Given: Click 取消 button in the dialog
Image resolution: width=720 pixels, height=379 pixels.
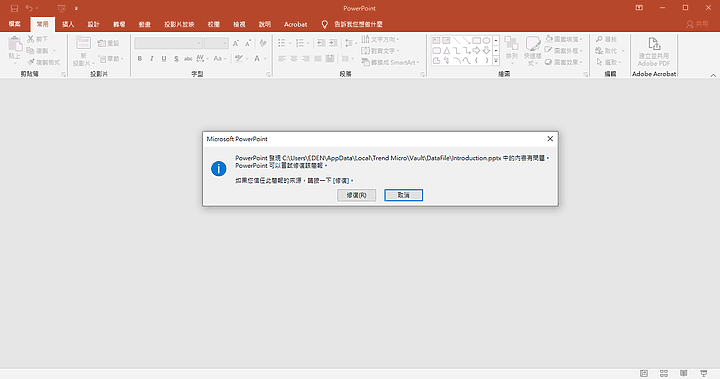Looking at the screenshot, I should coord(403,195).
